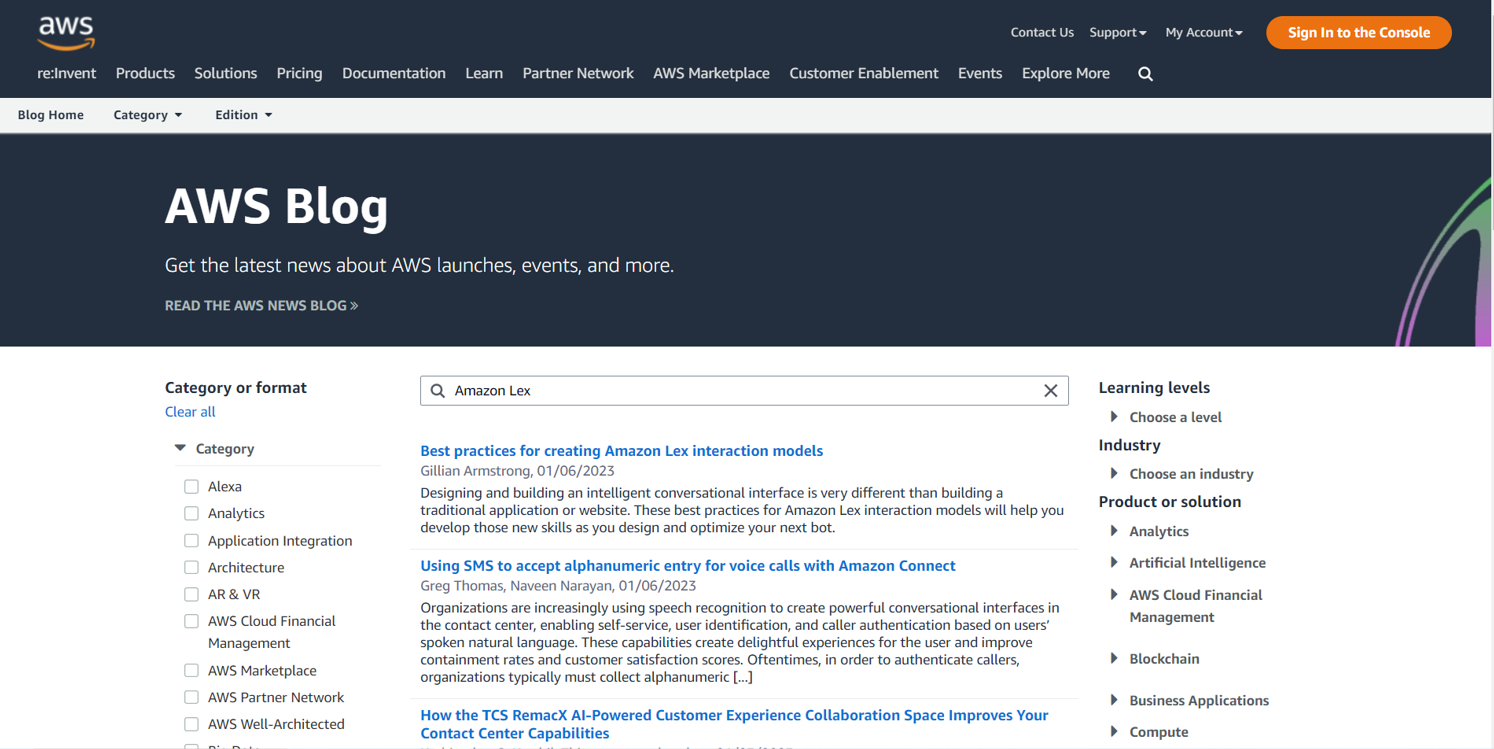Expand the Artificial Intelligence product filter
Screen dimensions: 1494x749
pyautogui.click(x=1114, y=563)
